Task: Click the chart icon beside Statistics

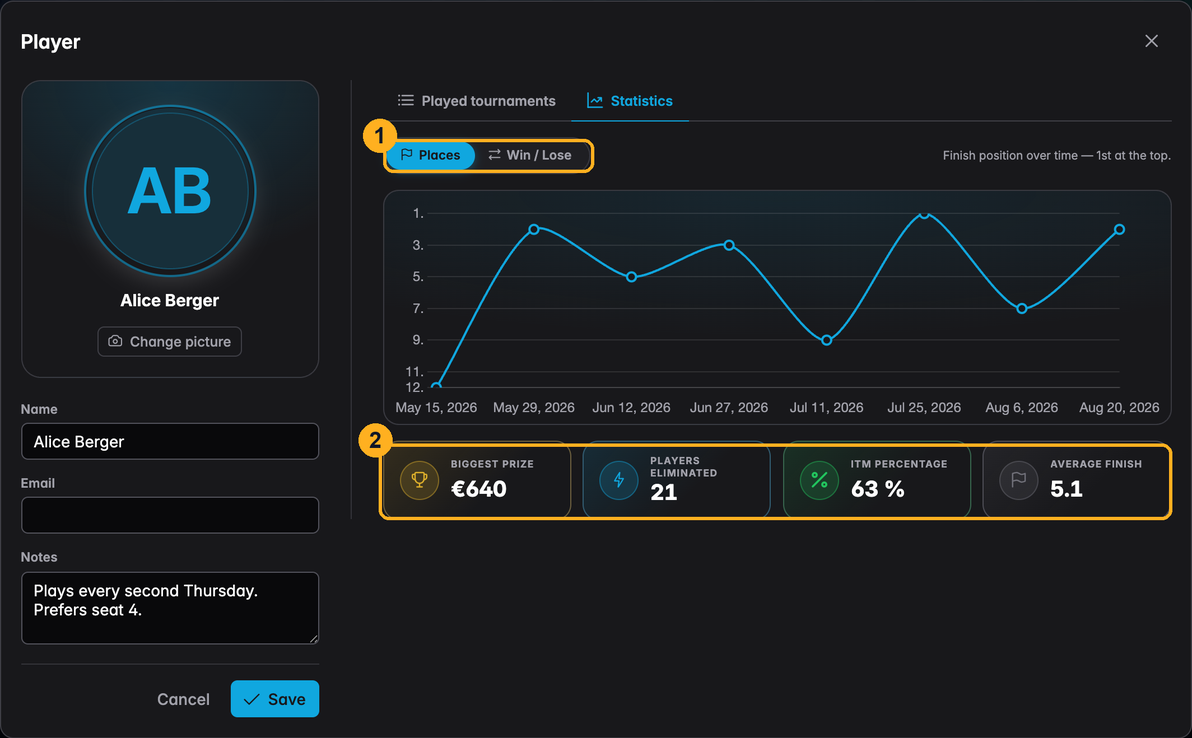Action: (x=594, y=100)
